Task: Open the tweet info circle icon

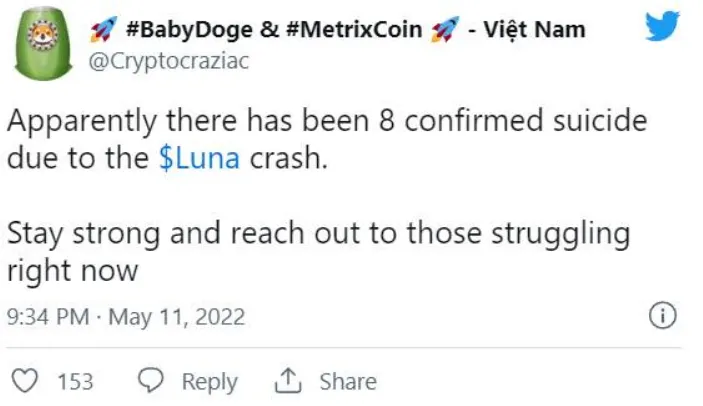Action: point(661,317)
